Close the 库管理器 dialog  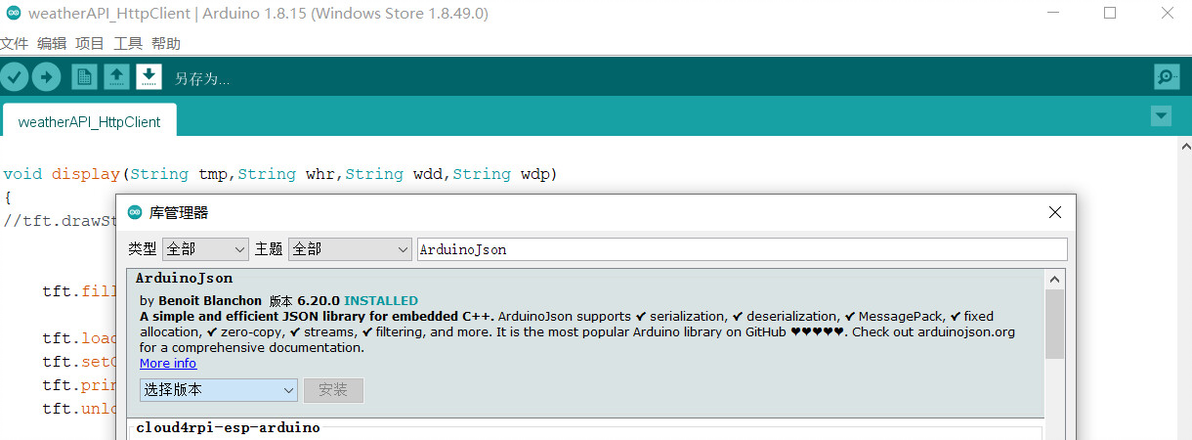point(1054,212)
